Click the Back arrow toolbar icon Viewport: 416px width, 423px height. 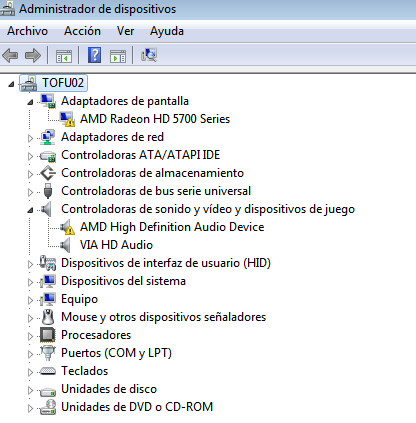[10, 55]
